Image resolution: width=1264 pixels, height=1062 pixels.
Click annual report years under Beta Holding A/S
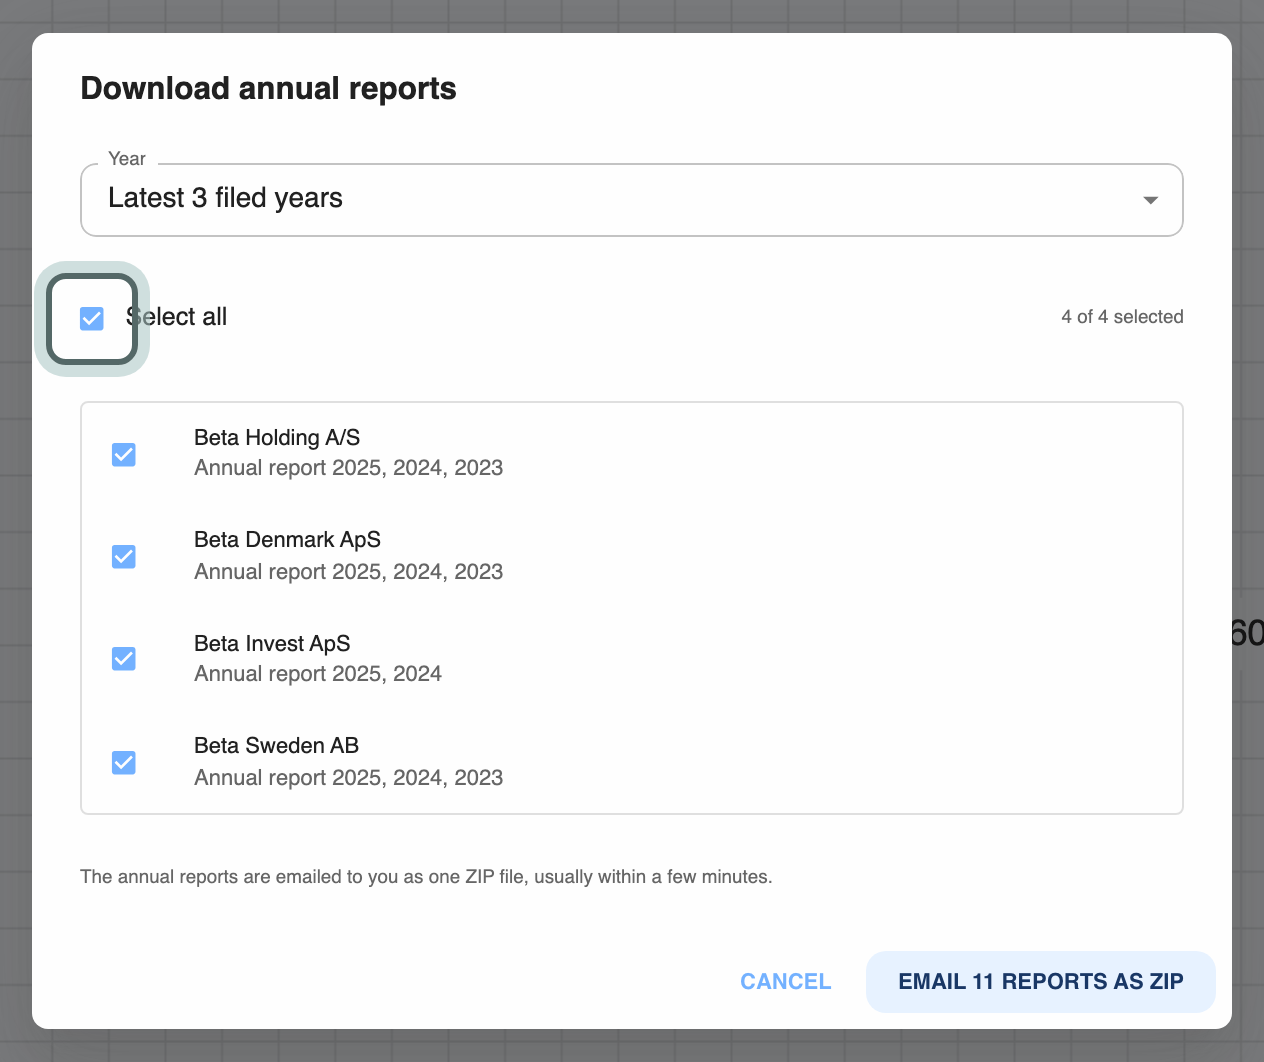pos(348,468)
